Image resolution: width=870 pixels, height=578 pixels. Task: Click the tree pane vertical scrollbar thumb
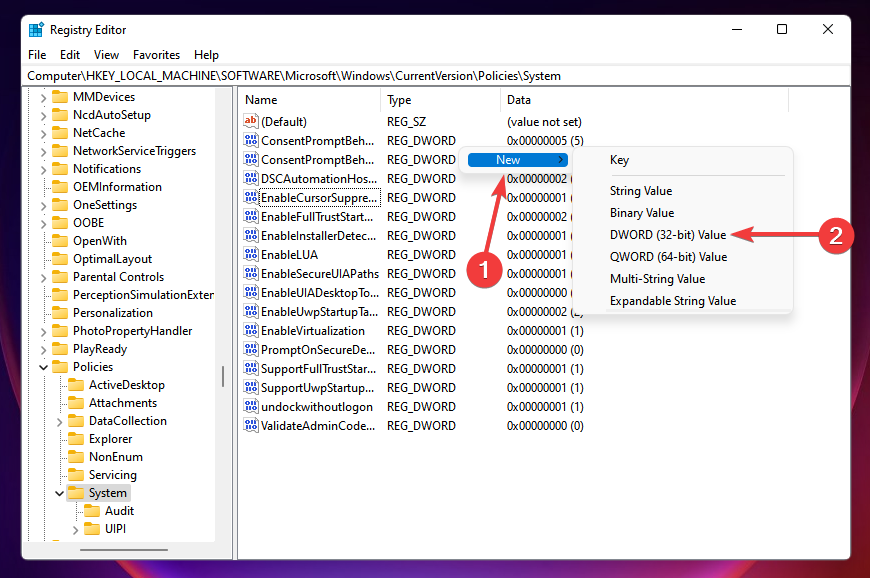tap(223, 377)
